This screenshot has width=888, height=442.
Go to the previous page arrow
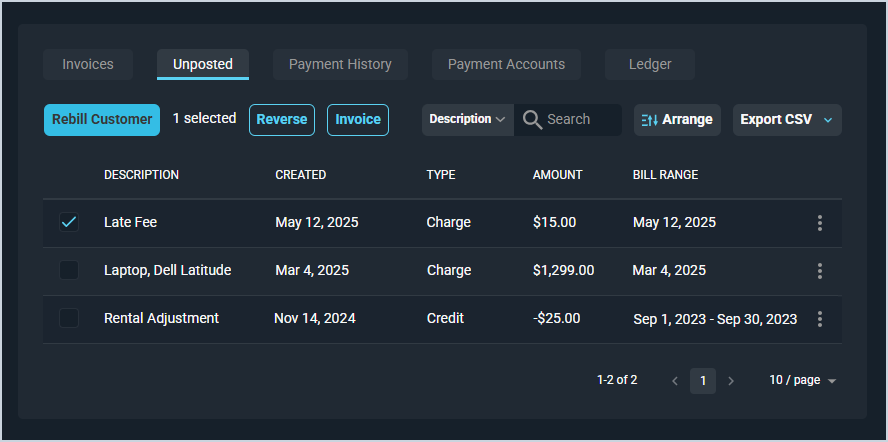[675, 381]
